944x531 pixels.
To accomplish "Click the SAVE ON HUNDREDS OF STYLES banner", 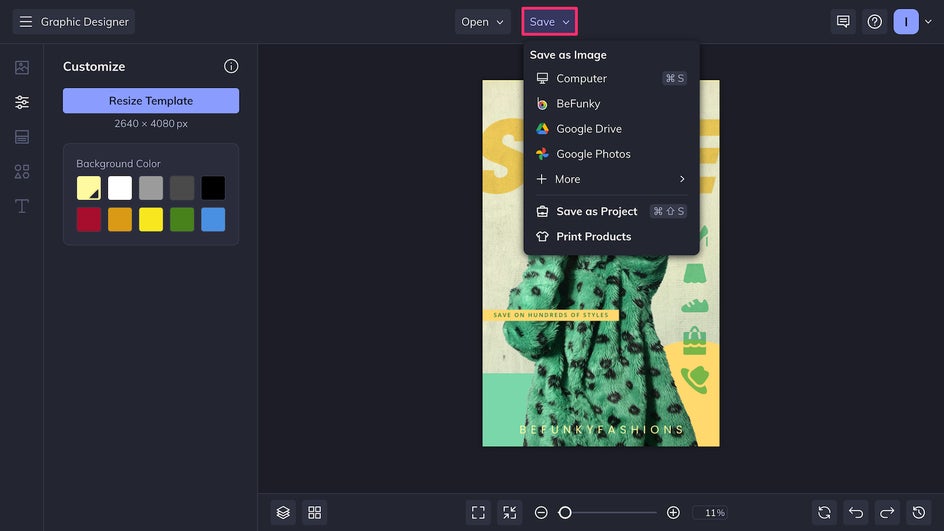I will point(550,315).
